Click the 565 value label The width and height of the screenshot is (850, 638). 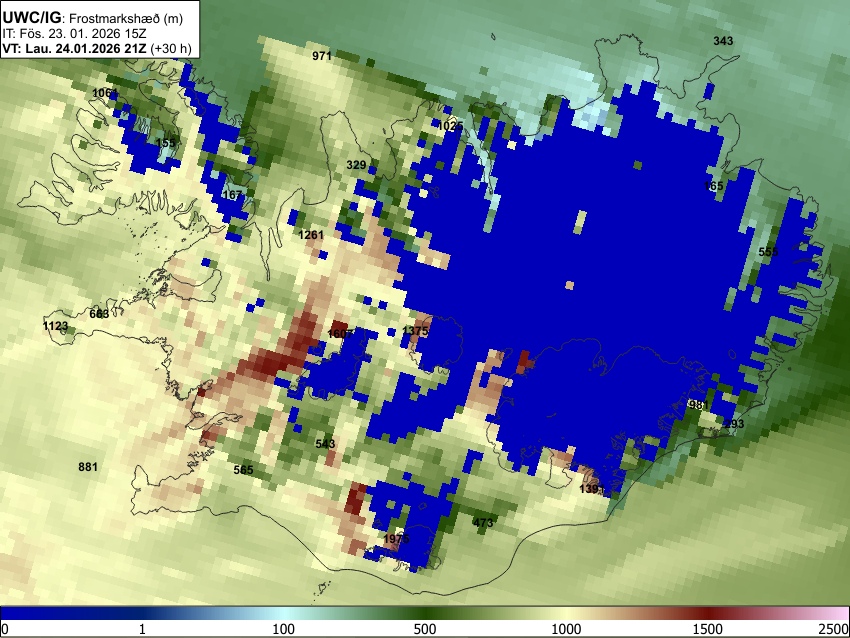coord(243,469)
